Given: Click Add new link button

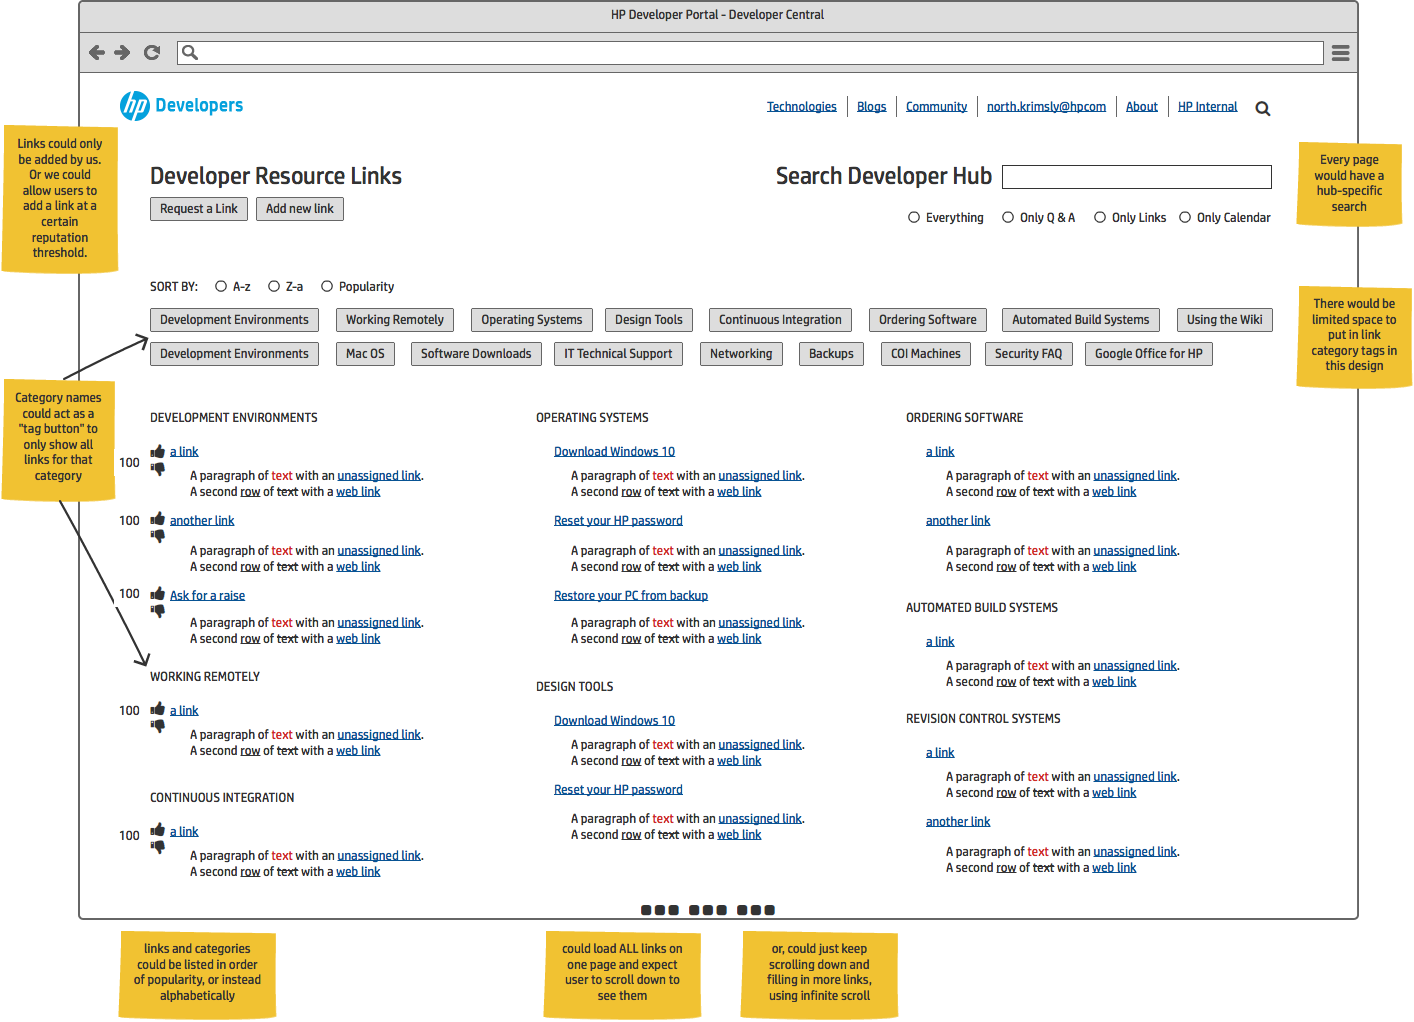Looking at the screenshot, I should (300, 209).
